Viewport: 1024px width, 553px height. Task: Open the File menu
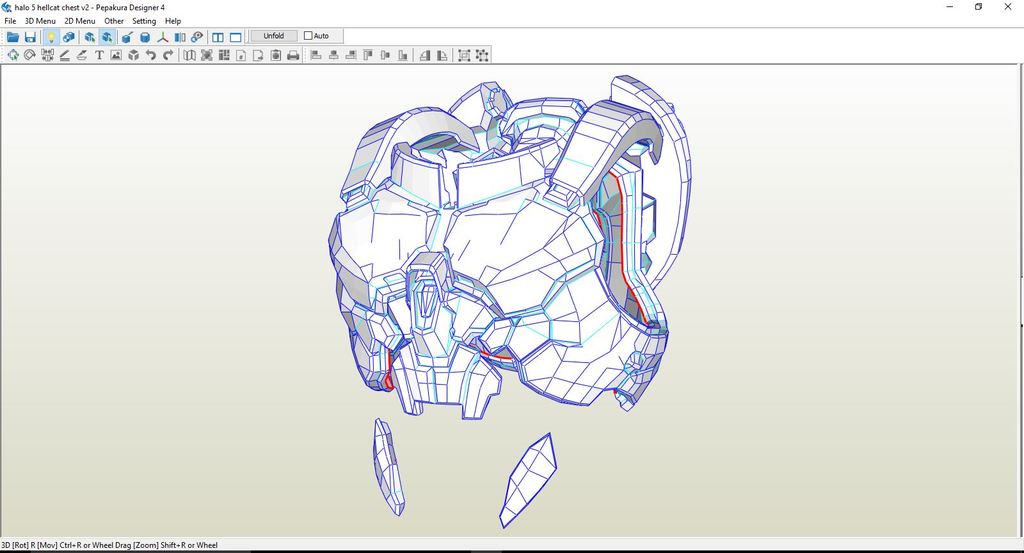coord(10,21)
